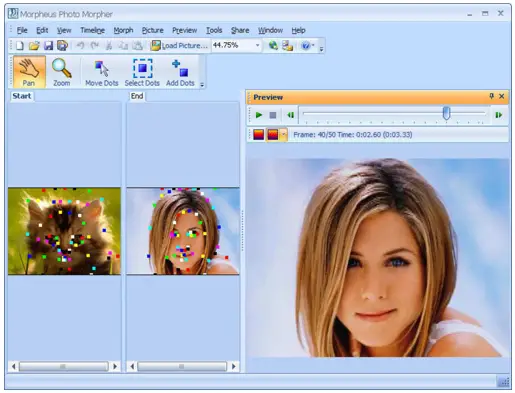Select the Pan tool
Screen dimensions: 515x393
tap(29, 72)
